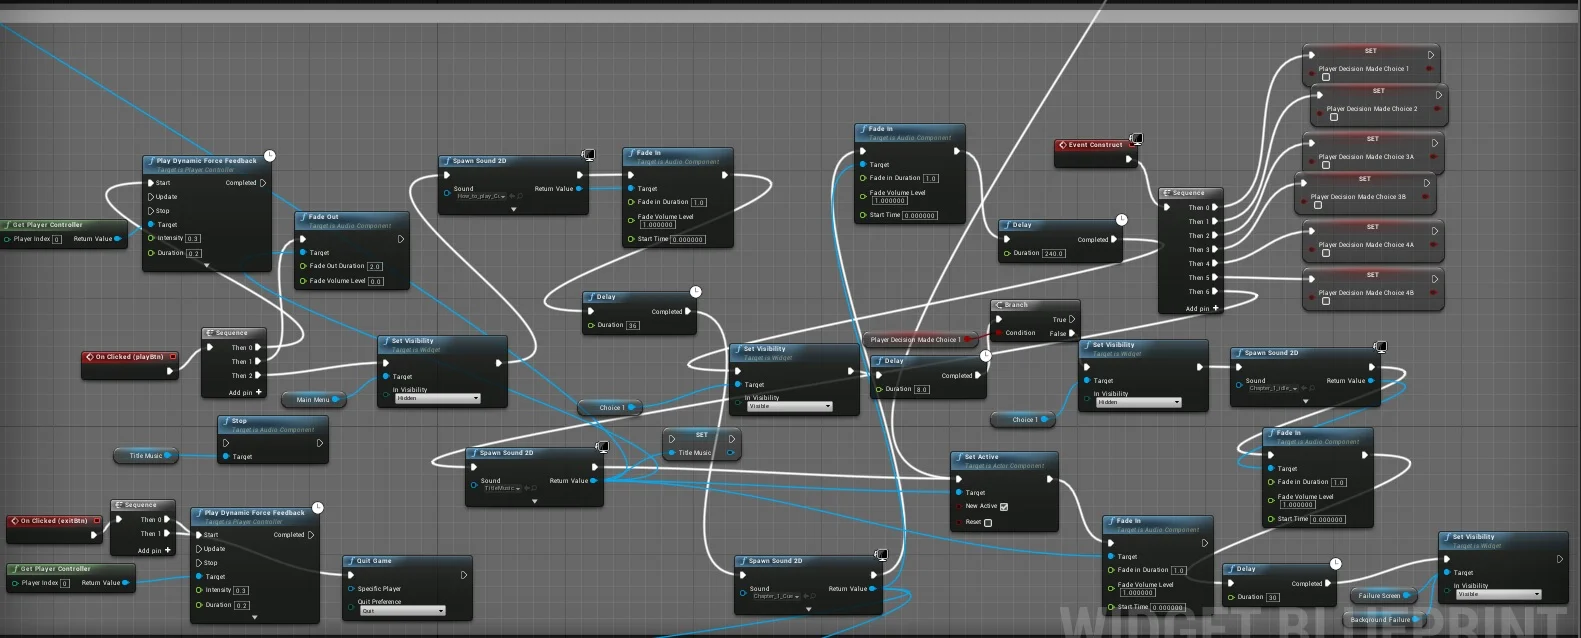Select the Background Failure variable node
1581x638 pixels.
pos(1383,620)
